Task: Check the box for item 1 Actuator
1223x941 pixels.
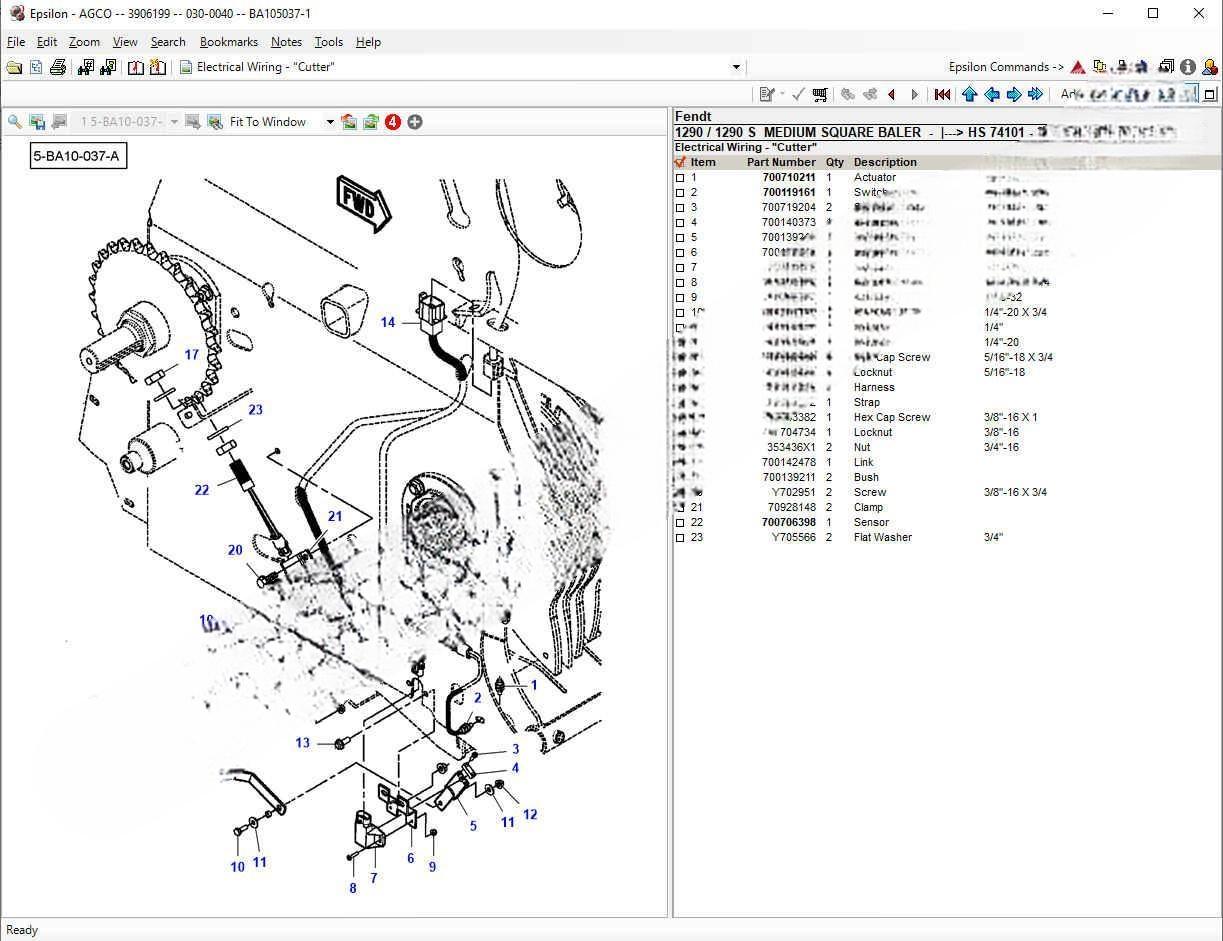Action: pos(681,178)
